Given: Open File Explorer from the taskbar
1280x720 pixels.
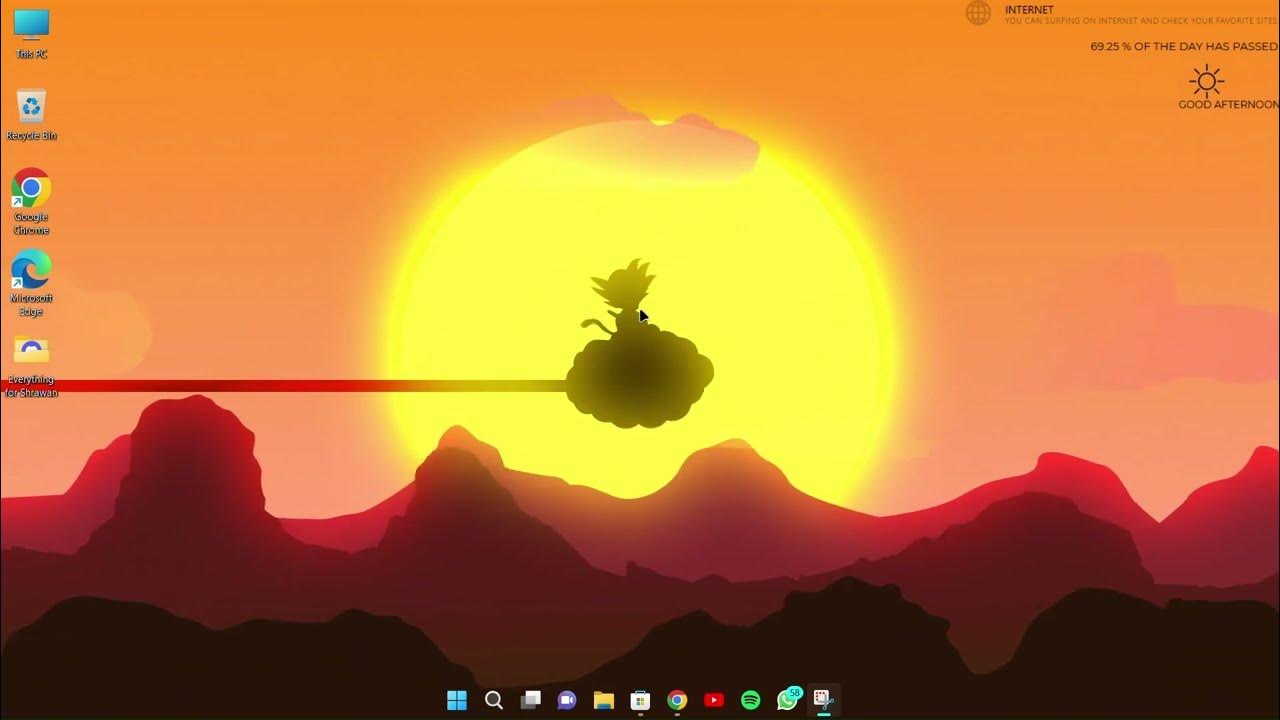Looking at the screenshot, I should click(604, 700).
